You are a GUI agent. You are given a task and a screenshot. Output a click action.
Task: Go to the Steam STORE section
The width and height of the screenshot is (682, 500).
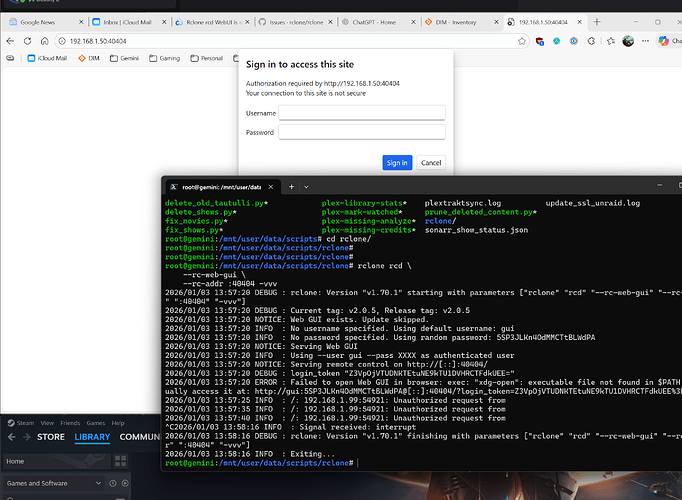point(51,437)
